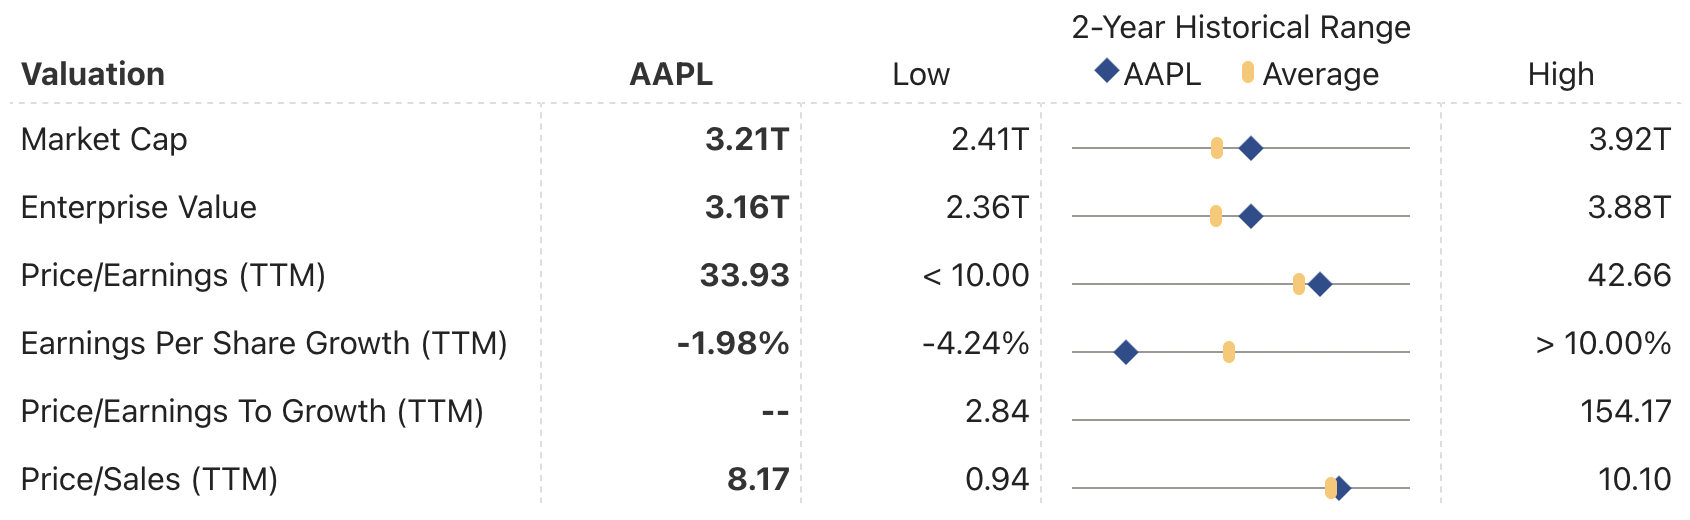
Task: Click the 2-Year Historical Range heading
Action: click(1241, 27)
